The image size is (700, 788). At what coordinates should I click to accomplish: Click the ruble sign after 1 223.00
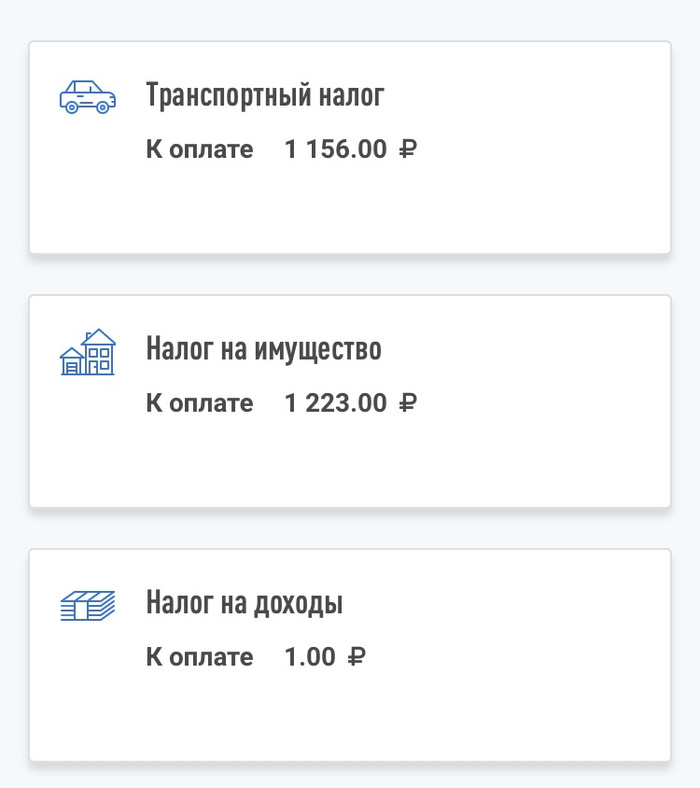407,403
